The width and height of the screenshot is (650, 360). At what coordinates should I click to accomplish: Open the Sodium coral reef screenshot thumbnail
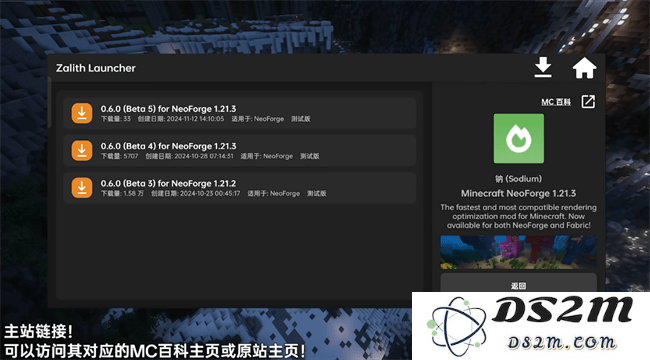point(519,252)
